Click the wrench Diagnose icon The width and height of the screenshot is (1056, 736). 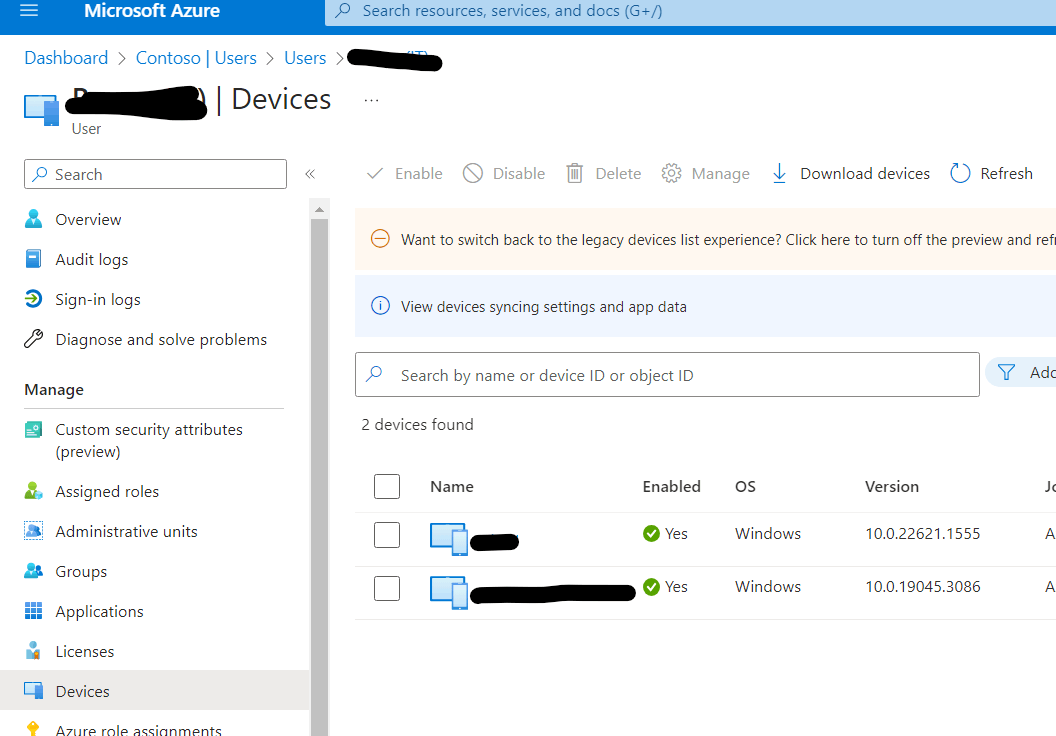pos(33,339)
